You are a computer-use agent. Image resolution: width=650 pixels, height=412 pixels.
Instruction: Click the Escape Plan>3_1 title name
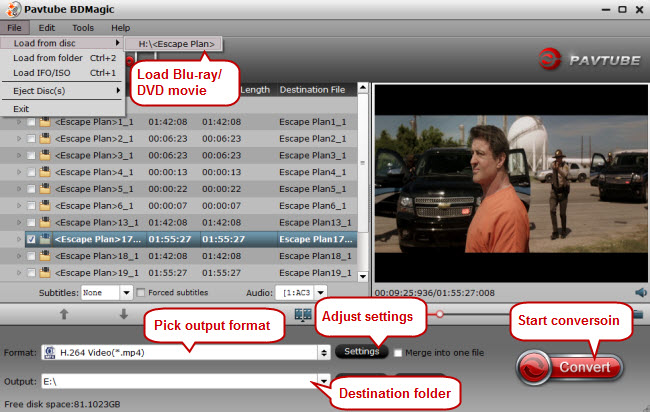94,155
